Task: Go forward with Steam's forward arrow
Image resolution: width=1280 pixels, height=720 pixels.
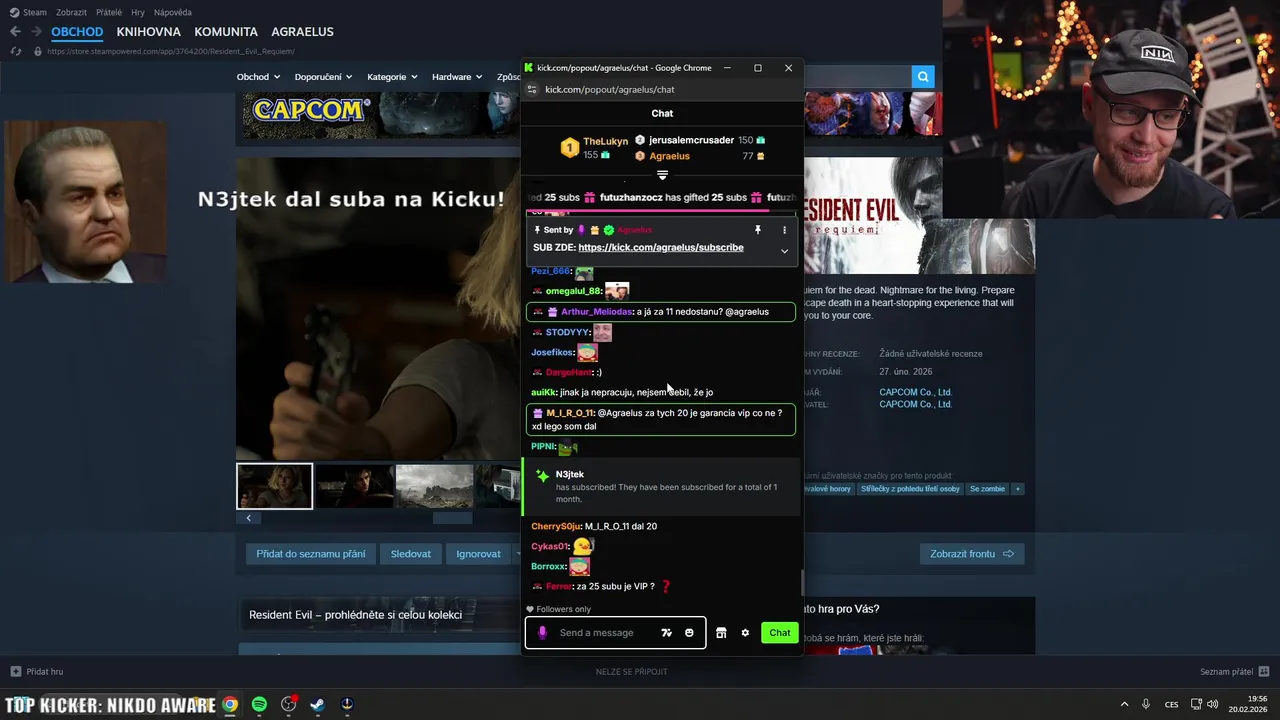Action: pyautogui.click(x=39, y=31)
